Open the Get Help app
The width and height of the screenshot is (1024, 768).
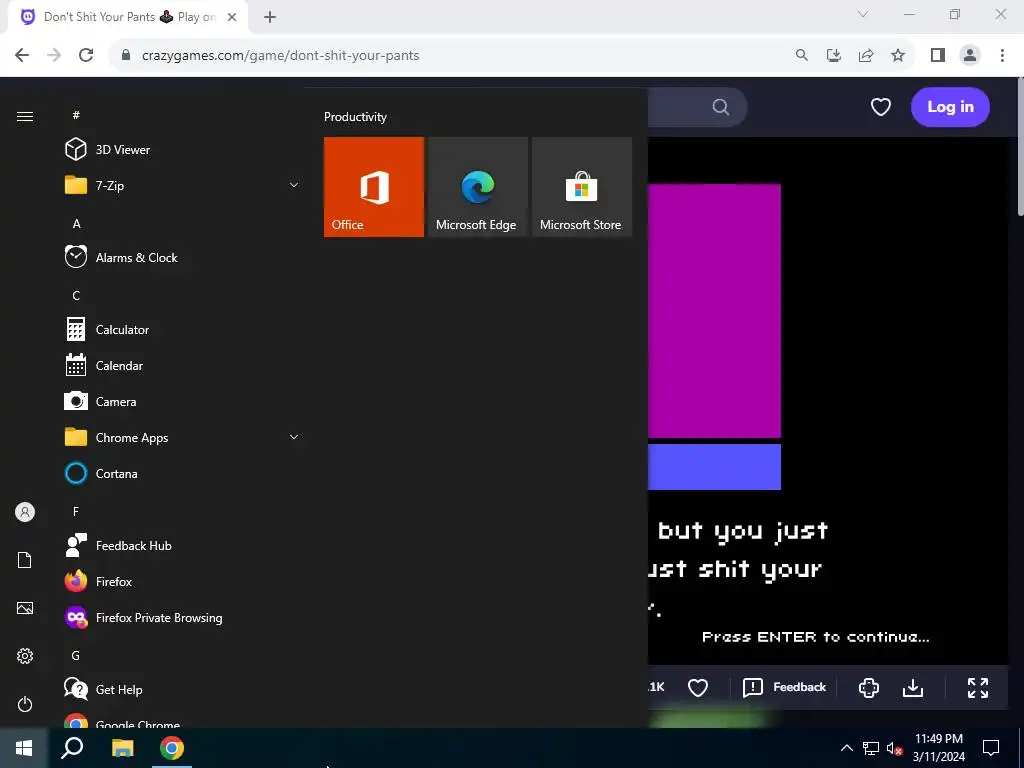pos(182,688)
